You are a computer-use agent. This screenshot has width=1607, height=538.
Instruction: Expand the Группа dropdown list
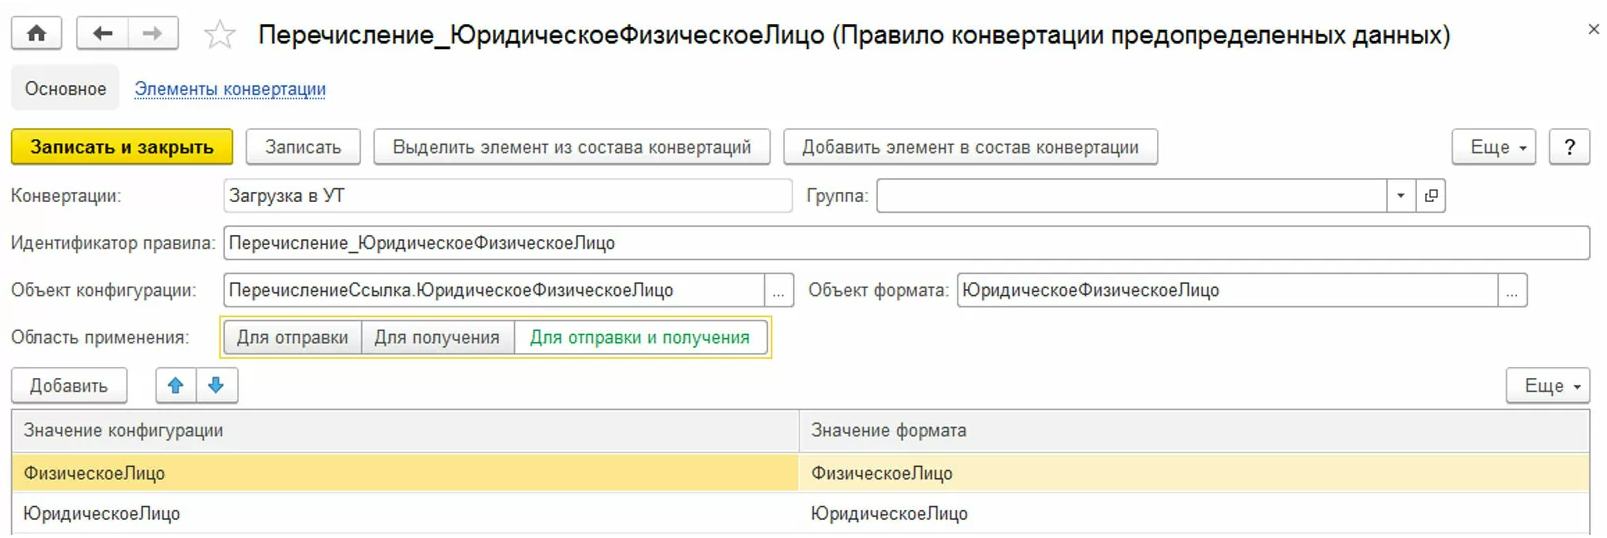[1400, 196]
